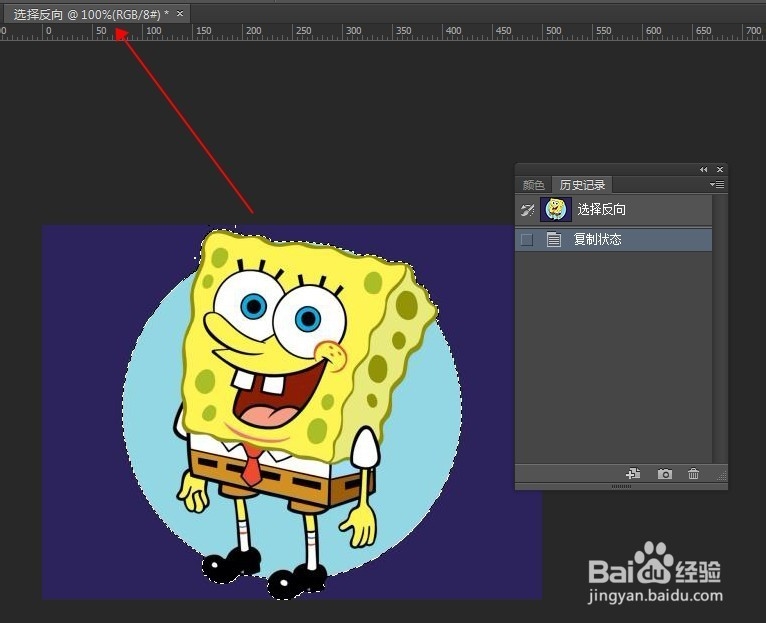Set history brush source on 复制状态
Screen dimensions: 766x623
tap(527, 240)
